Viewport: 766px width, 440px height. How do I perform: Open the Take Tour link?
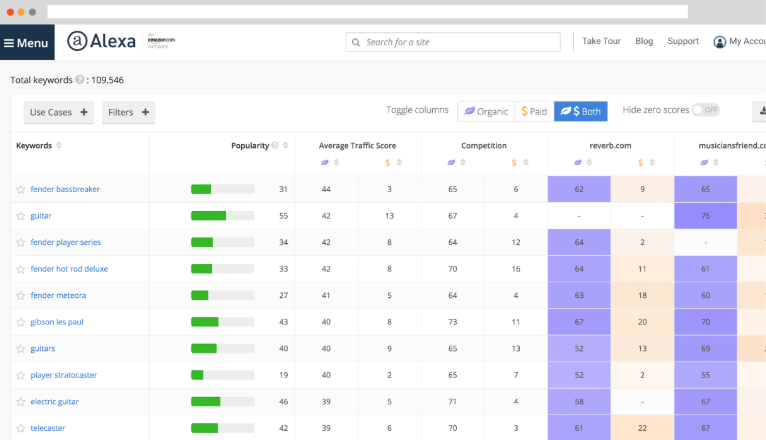601,41
